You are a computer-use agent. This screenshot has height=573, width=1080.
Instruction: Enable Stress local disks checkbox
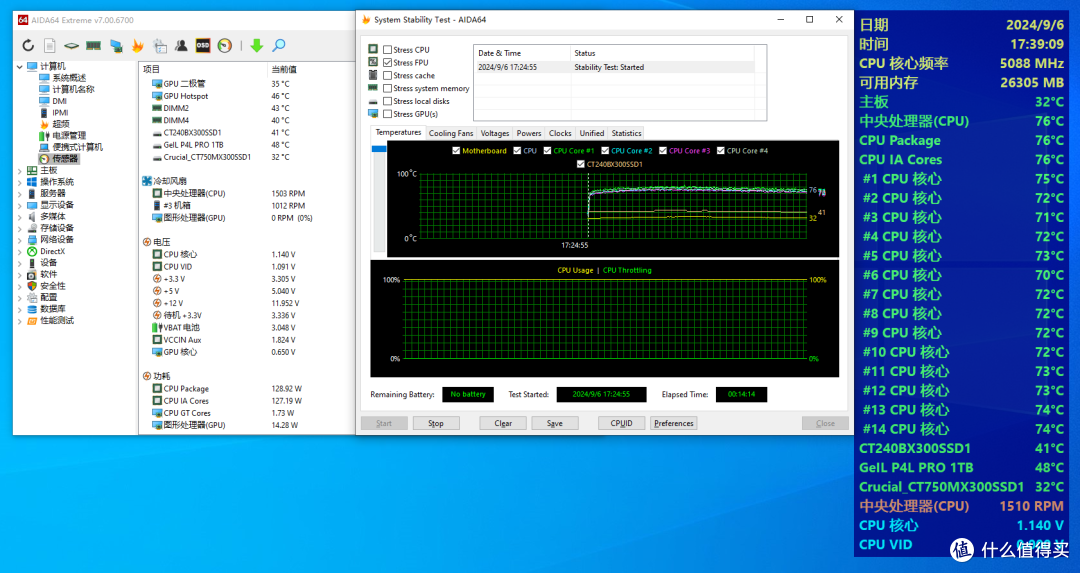(388, 101)
